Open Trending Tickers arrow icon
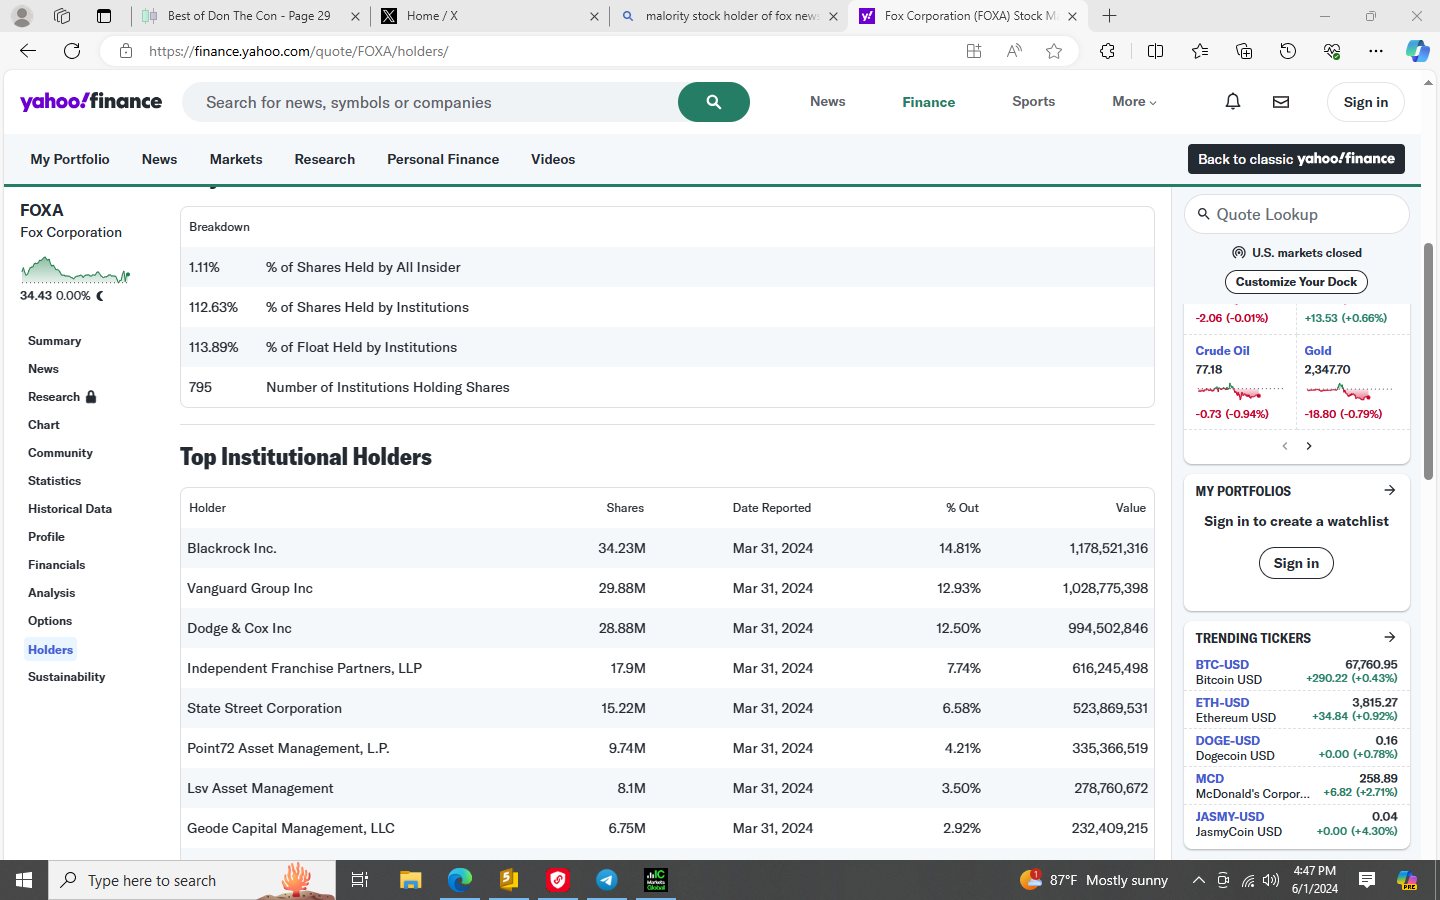Viewport: 1440px width, 900px height. [1389, 637]
